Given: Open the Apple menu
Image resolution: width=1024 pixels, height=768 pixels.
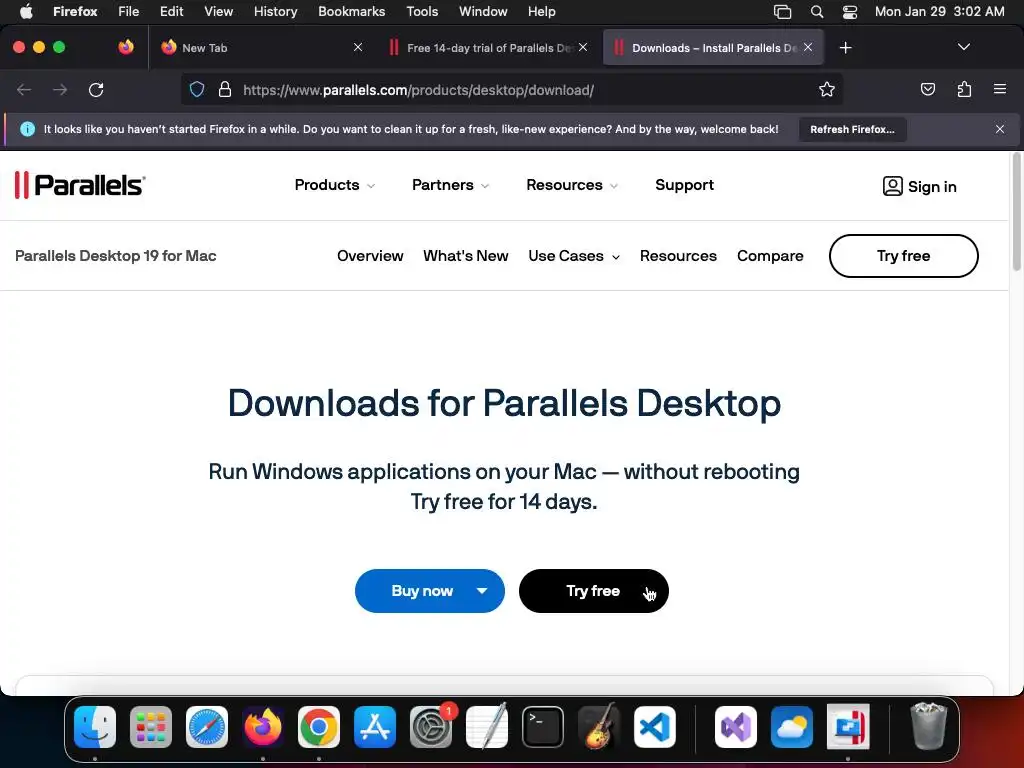Looking at the screenshot, I should 25,11.
